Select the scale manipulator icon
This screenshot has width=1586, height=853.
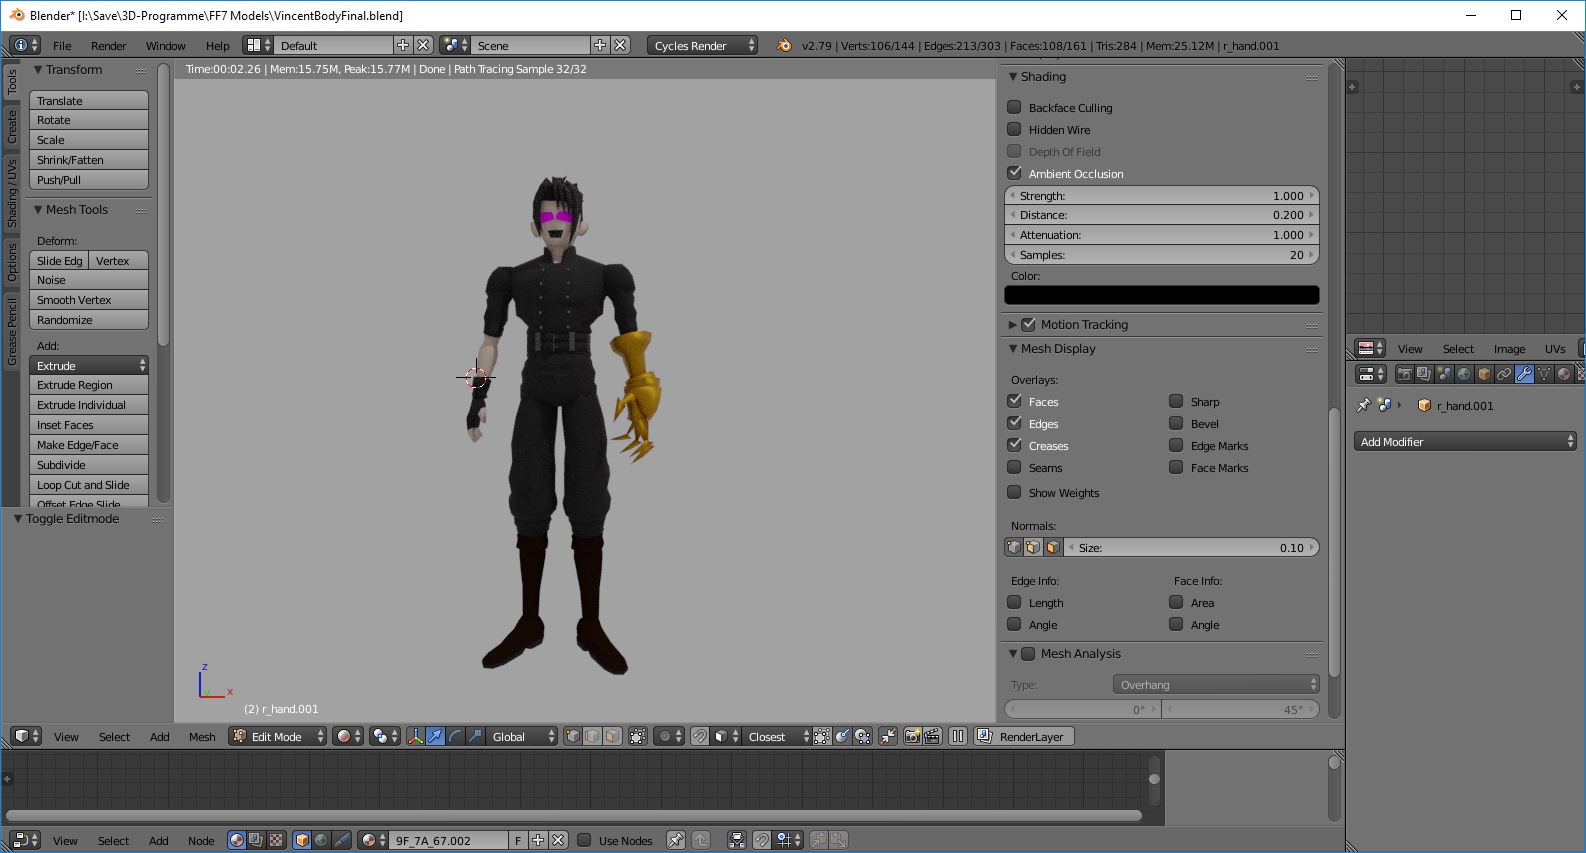click(475, 736)
